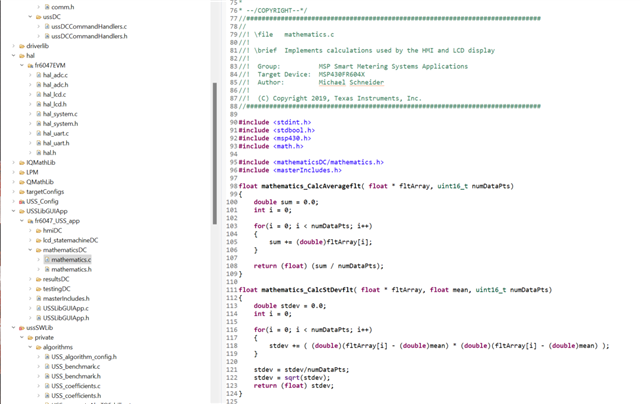Image resolution: width=640 pixels, height=404 pixels.
Task: Open comm.h file in tree
Action: [x=62, y=7]
